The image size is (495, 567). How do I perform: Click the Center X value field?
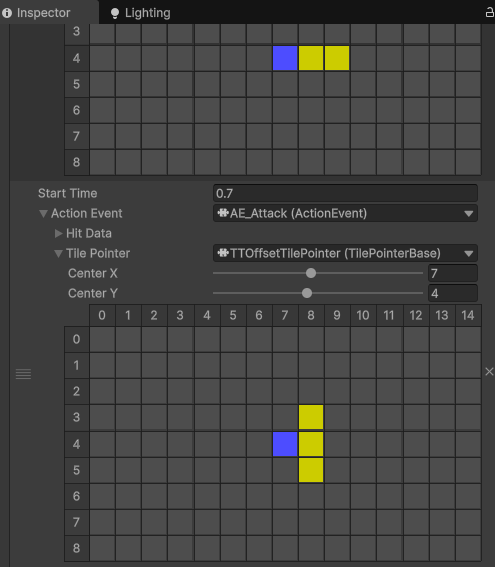pos(452,273)
